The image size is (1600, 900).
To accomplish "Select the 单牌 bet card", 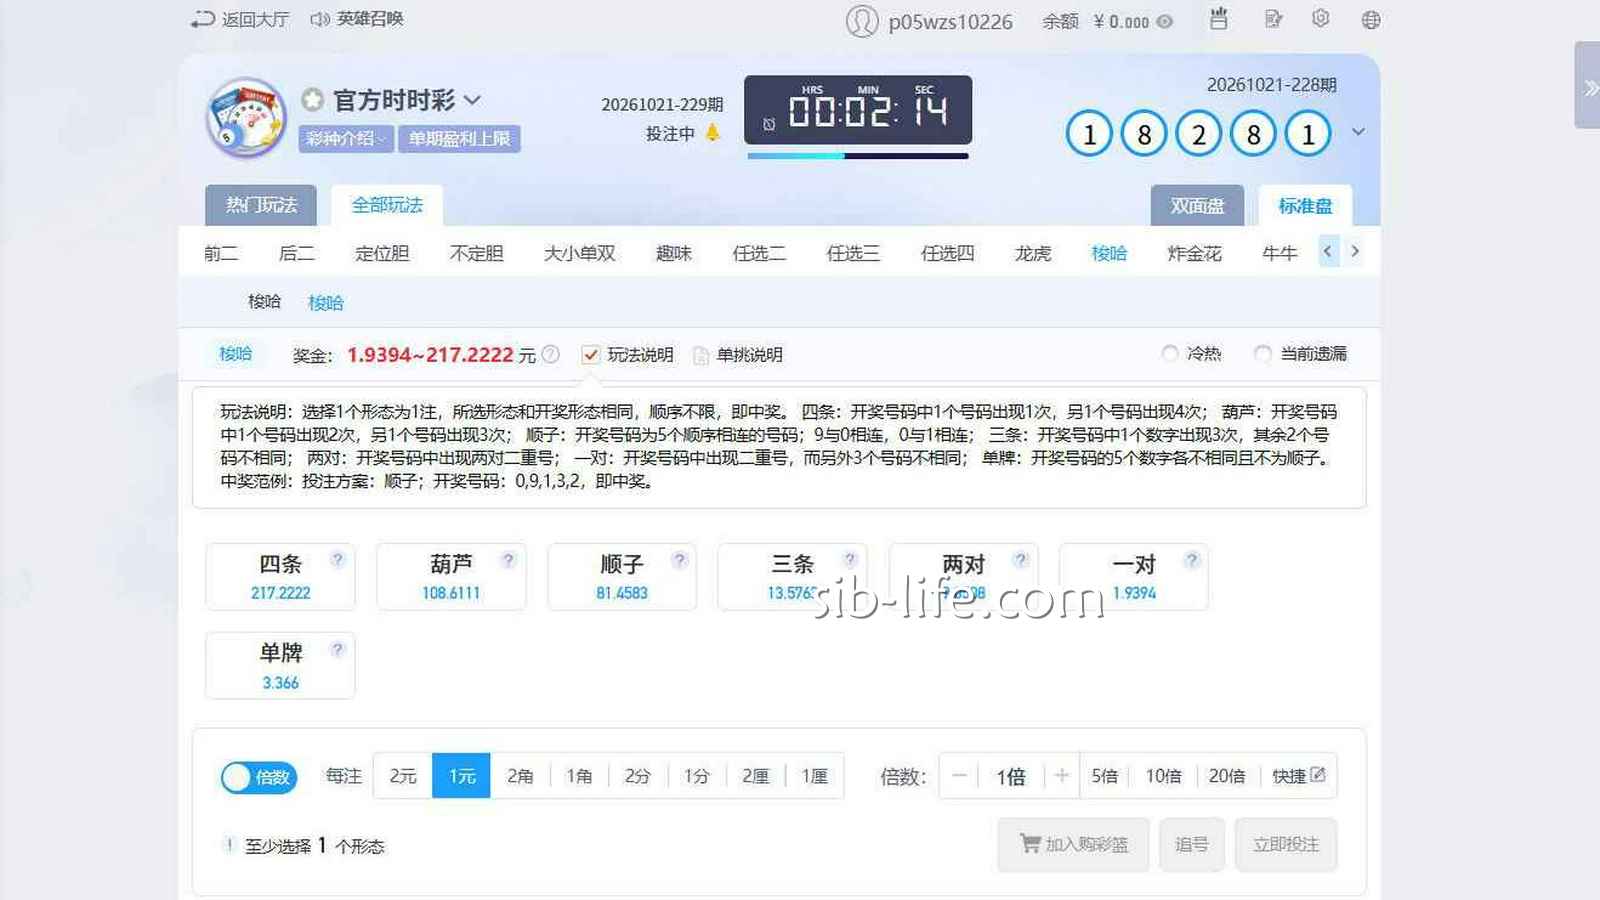I will 280,666.
